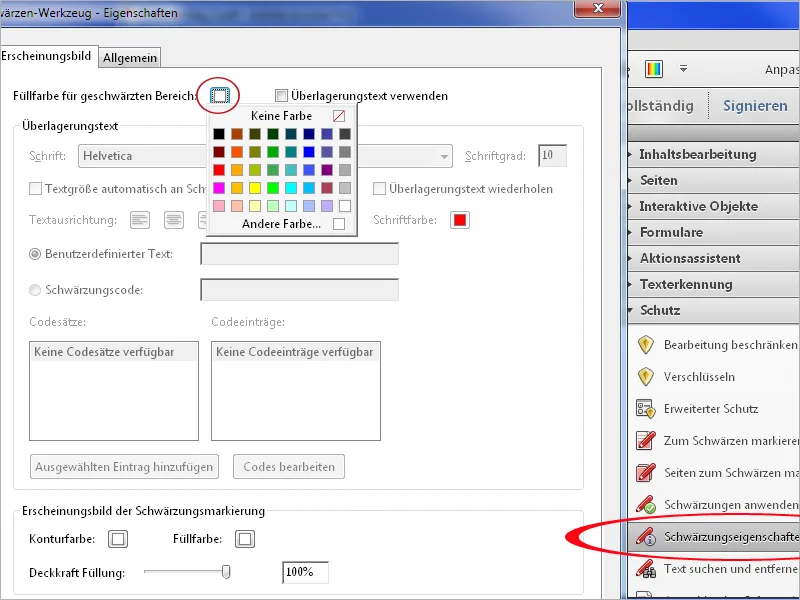Expand the Interaktive Objekte panel
The height and width of the screenshot is (600, 800).
713,206
